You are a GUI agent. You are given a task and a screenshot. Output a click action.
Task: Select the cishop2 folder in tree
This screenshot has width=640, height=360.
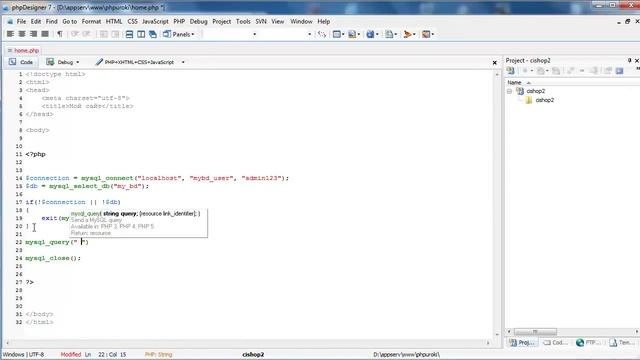pyautogui.click(x=544, y=100)
